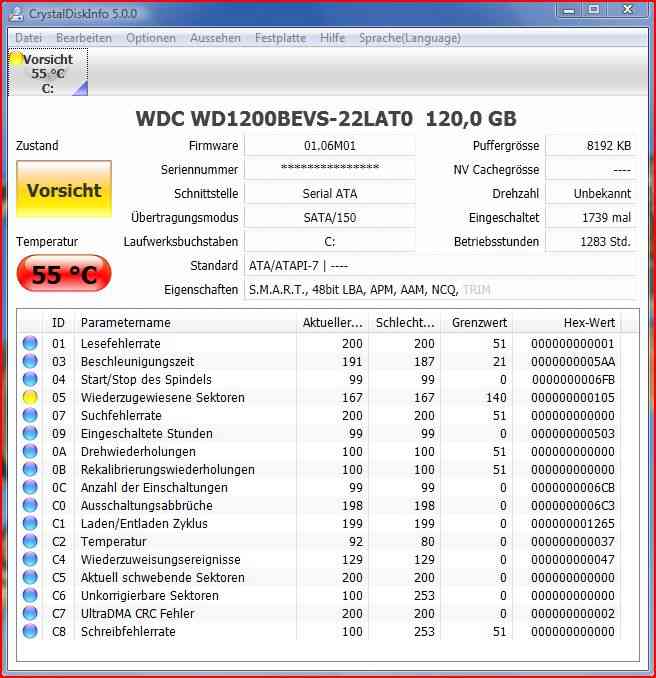
Task: Click the Übertragungsmodus field showing SATA/150
Action: (x=330, y=217)
